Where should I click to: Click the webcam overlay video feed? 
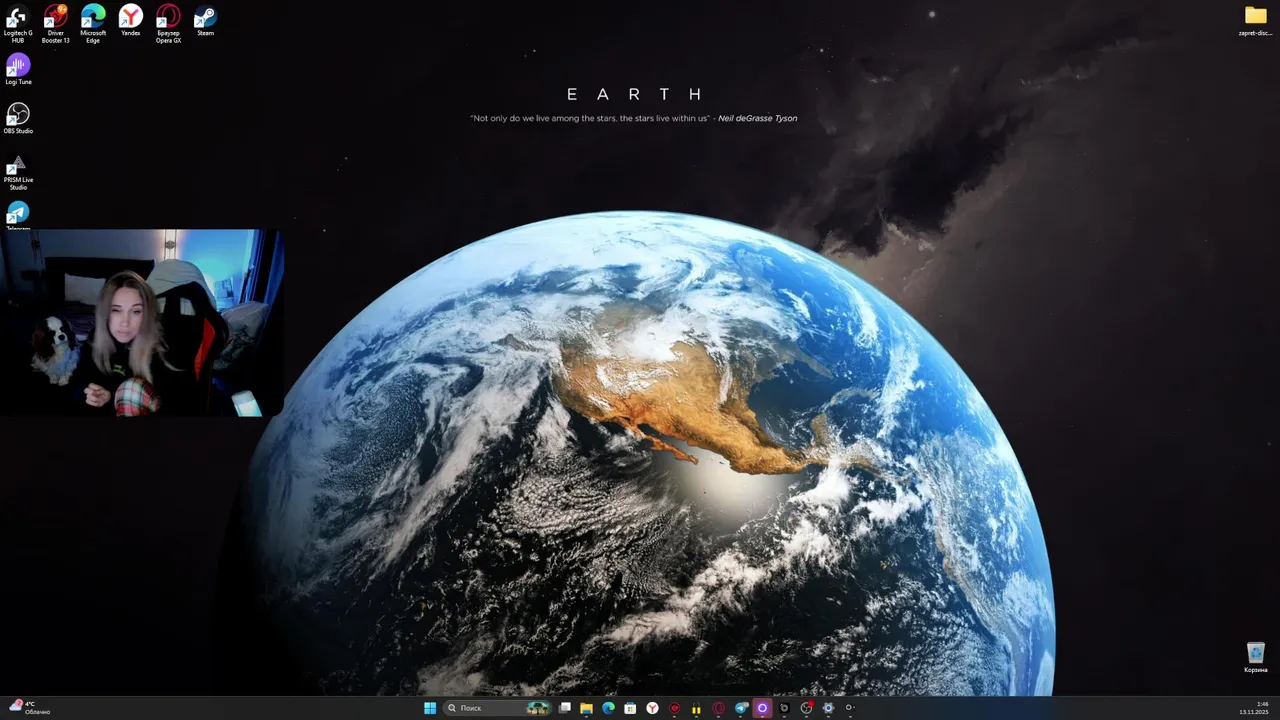point(142,323)
